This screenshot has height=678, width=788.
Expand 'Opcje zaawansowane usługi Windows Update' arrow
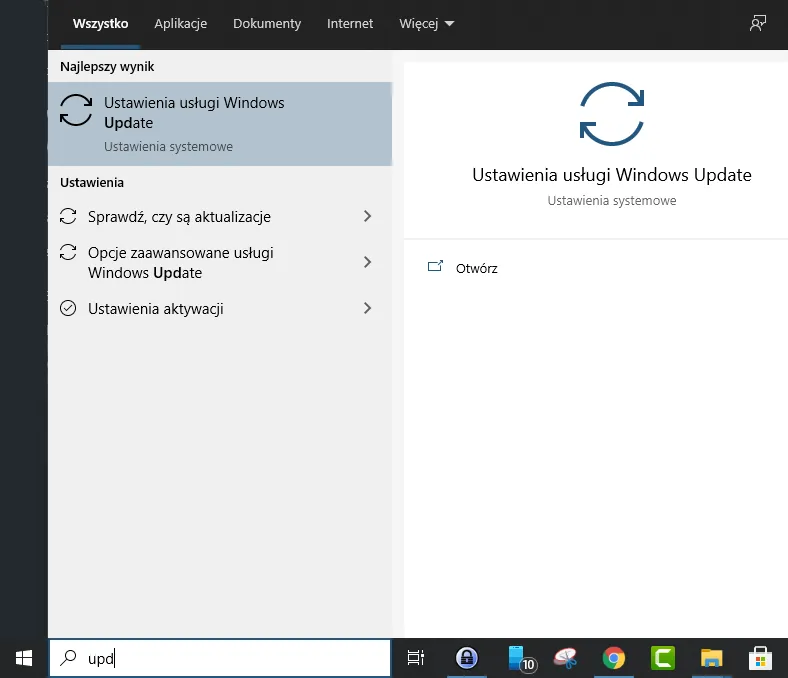tap(367, 262)
